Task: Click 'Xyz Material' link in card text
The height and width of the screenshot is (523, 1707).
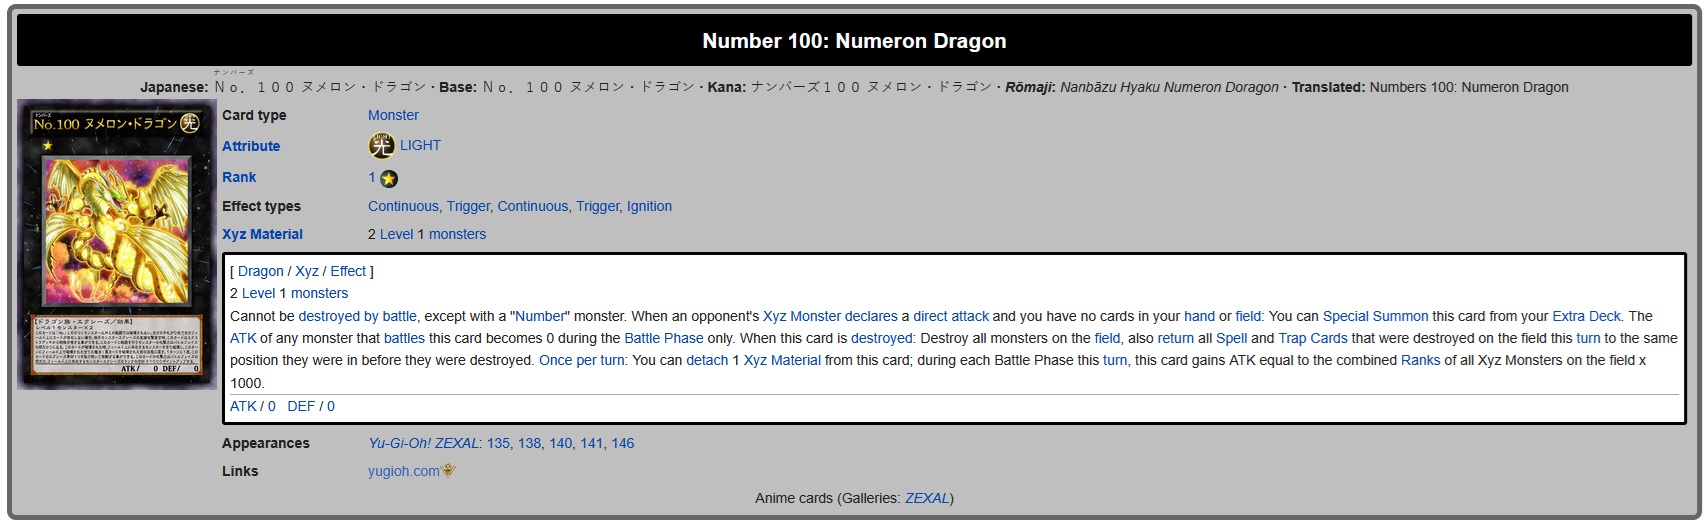Action: point(782,360)
